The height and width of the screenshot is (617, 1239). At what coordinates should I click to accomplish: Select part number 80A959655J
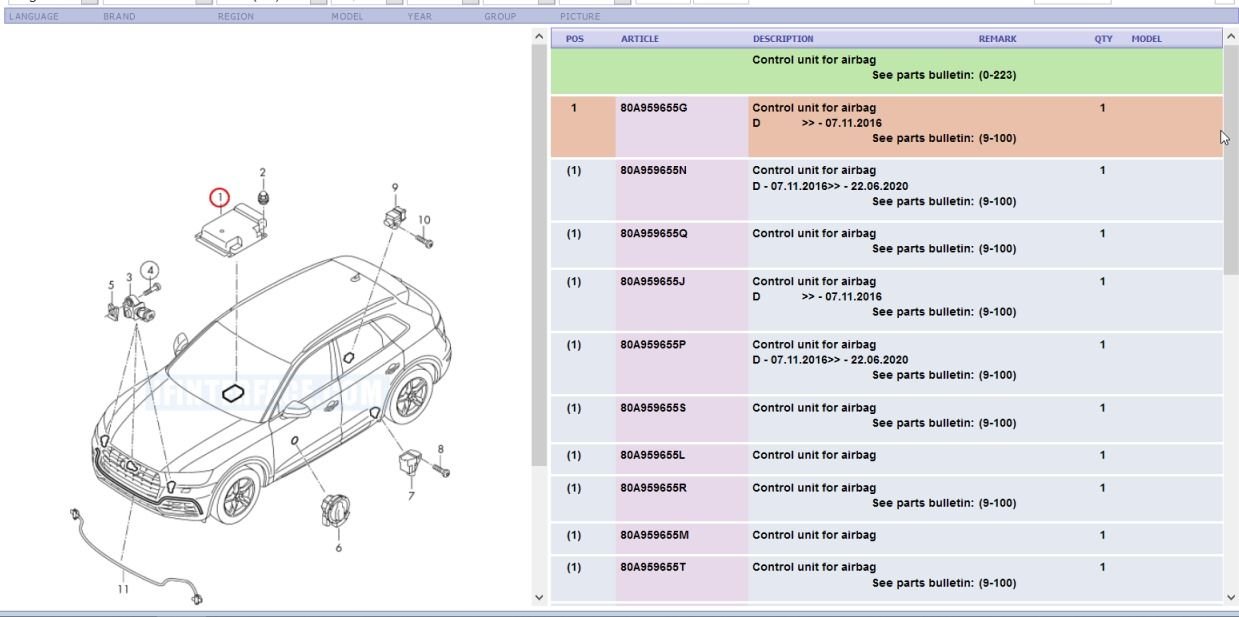point(651,281)
